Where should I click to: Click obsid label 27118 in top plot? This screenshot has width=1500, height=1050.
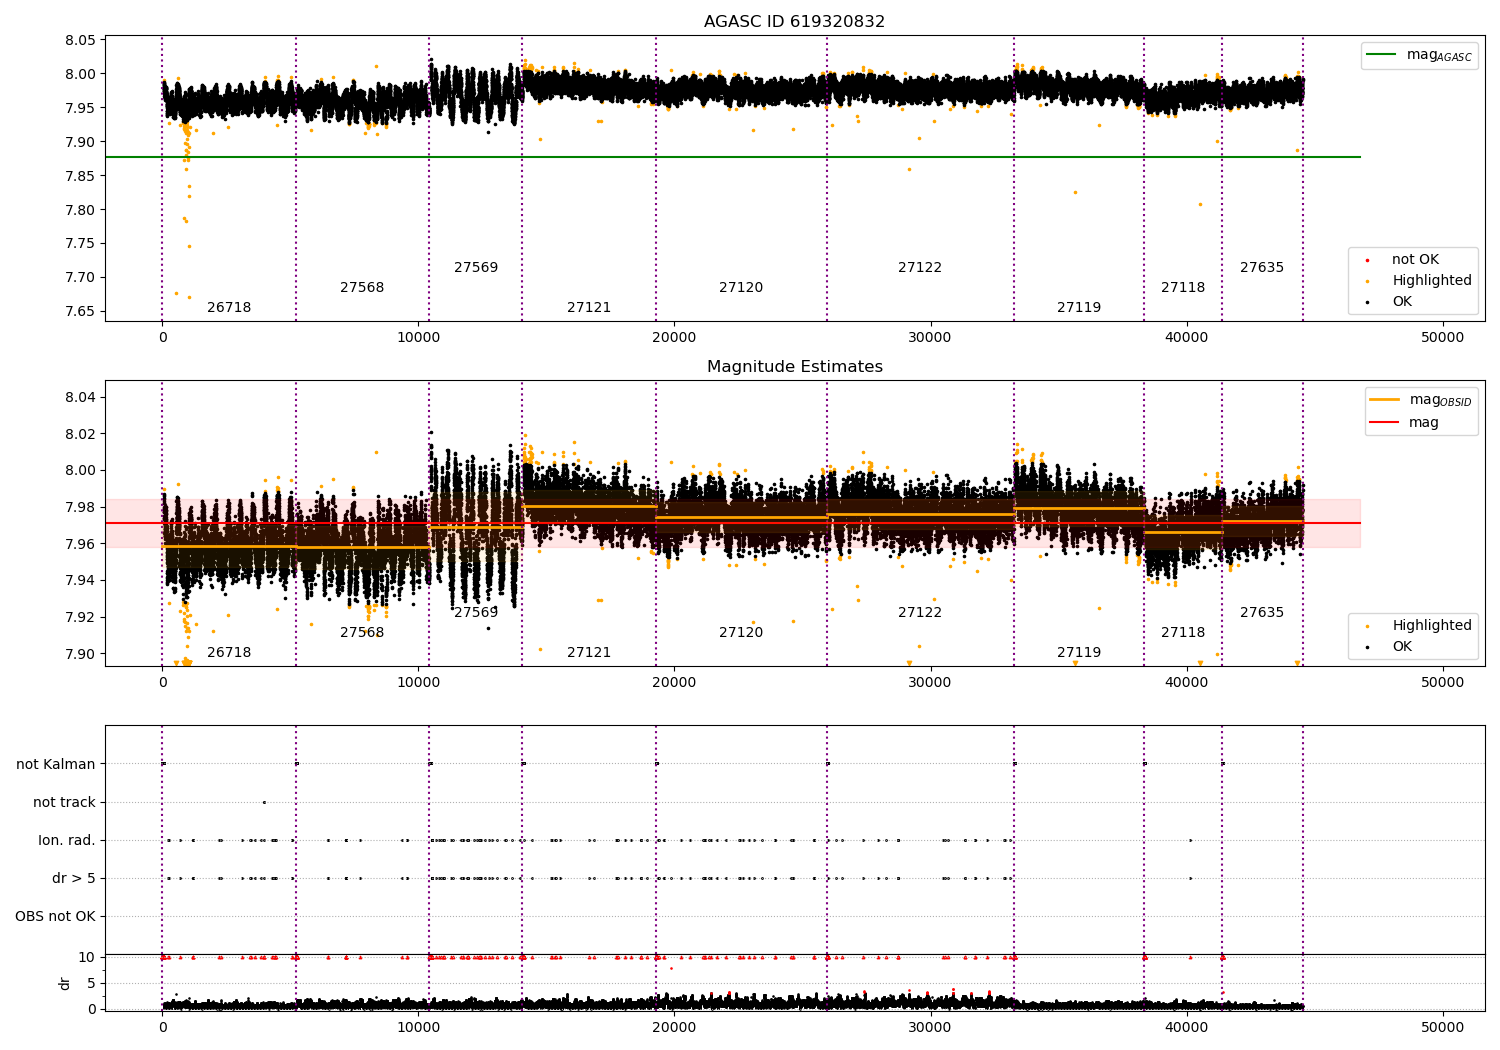click(x=1183, y=288)
